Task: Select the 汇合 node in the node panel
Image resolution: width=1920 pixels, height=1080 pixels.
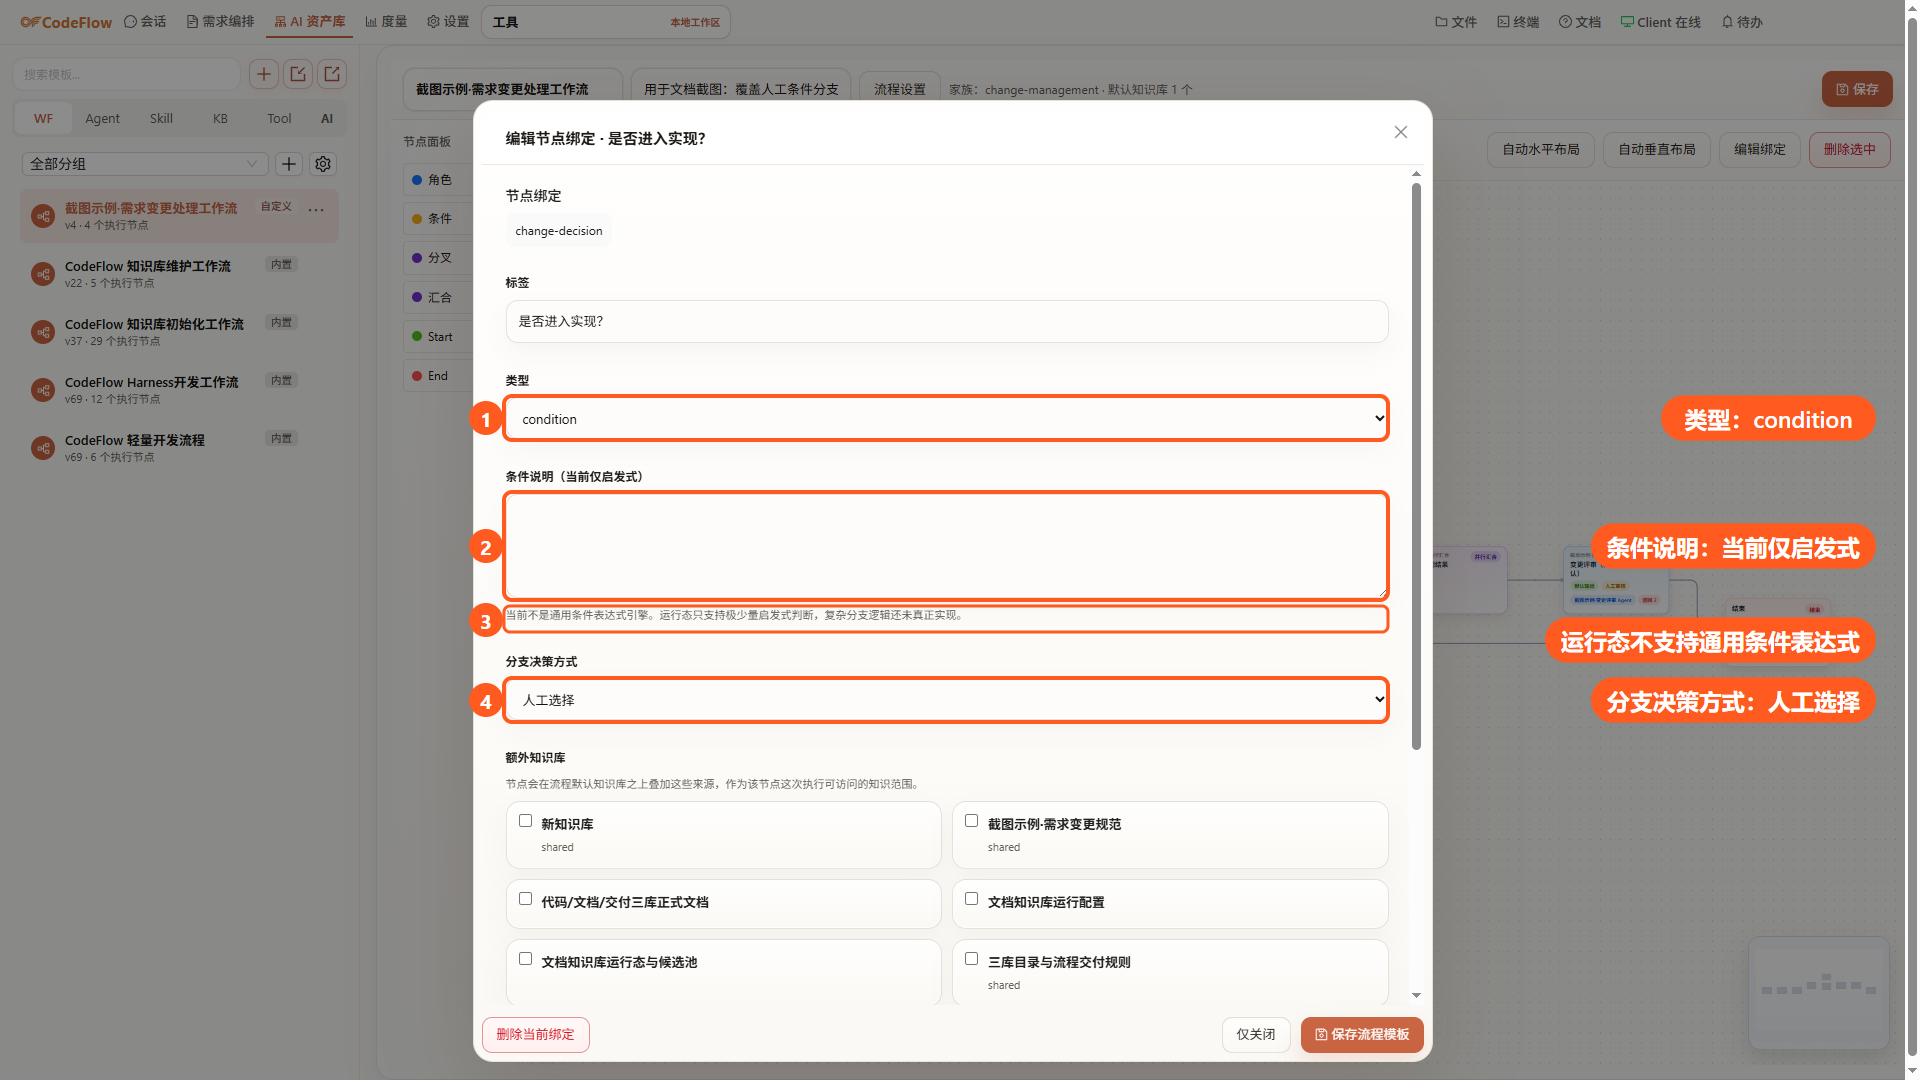Action: 438,298
